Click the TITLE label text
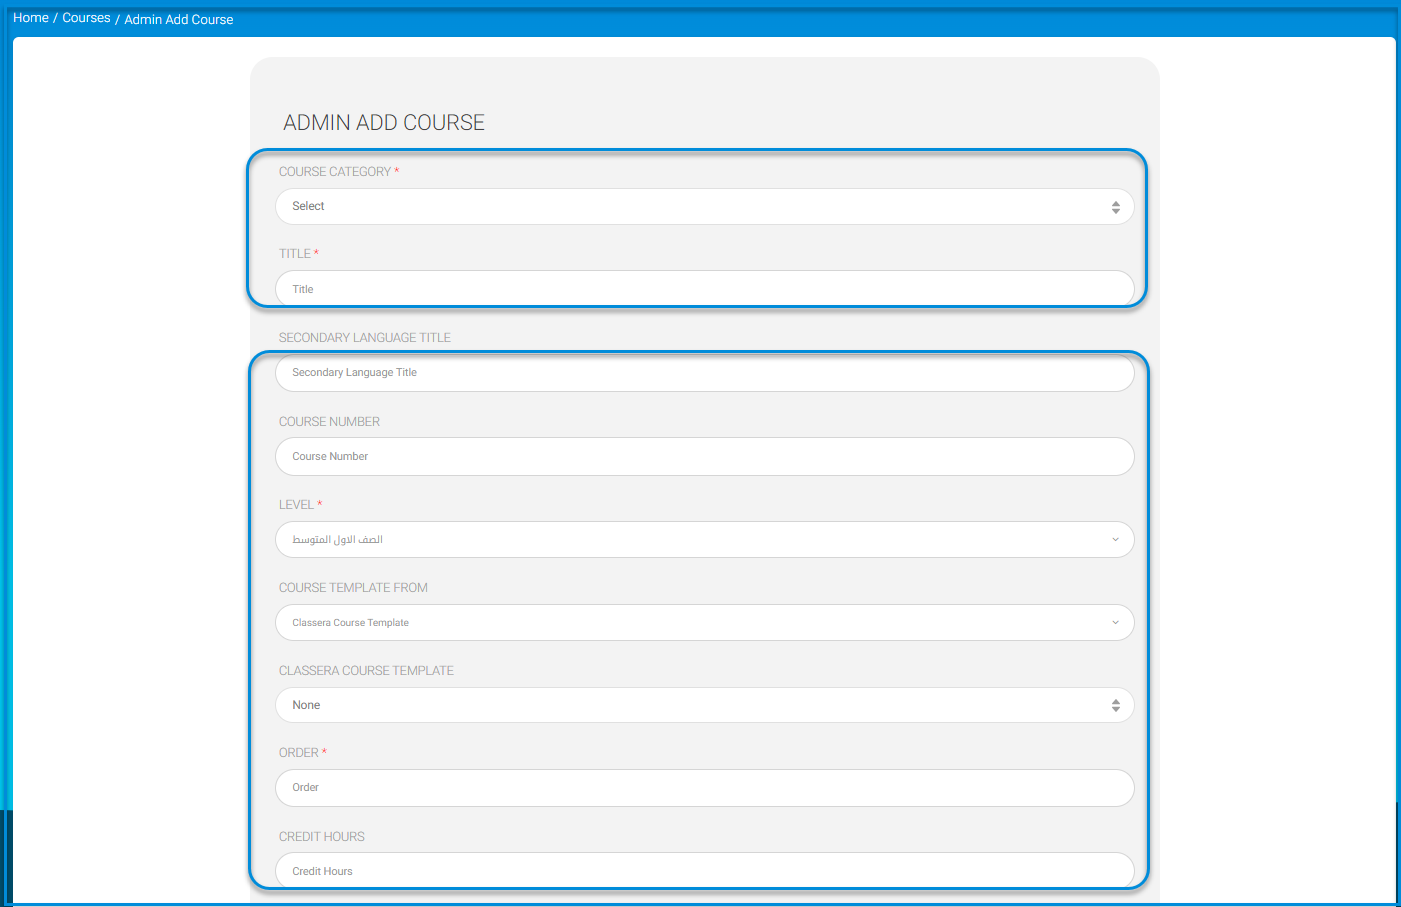The image size is (1401, 907). (x=295, y=254)
